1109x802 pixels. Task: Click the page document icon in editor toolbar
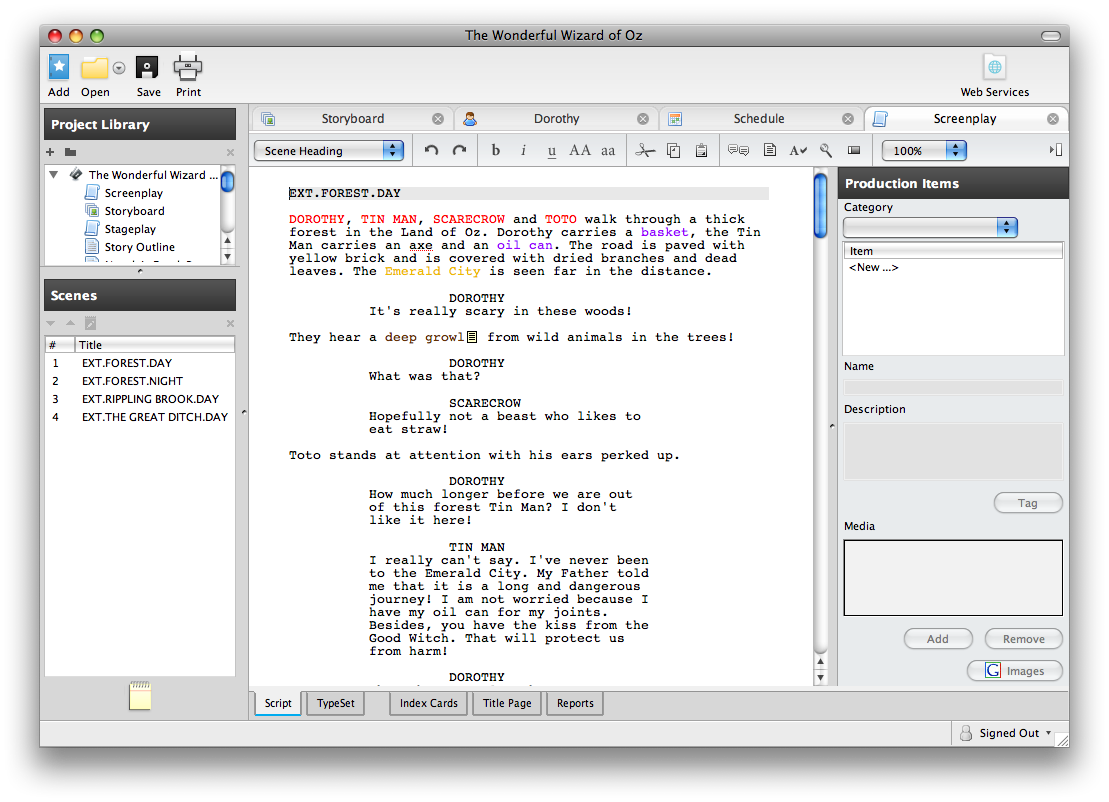(770, 150)
